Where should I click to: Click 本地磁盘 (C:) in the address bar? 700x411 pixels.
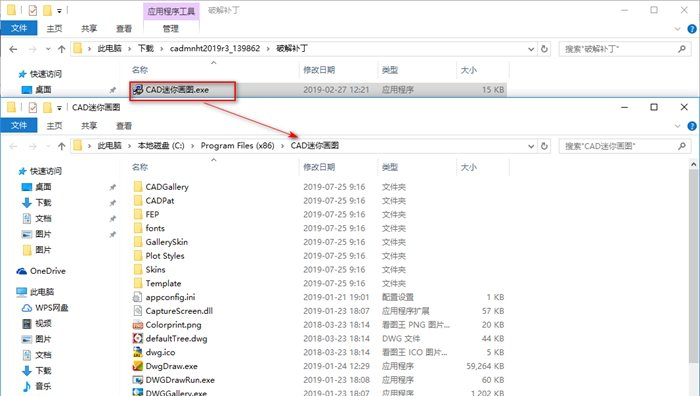point(161,146)
